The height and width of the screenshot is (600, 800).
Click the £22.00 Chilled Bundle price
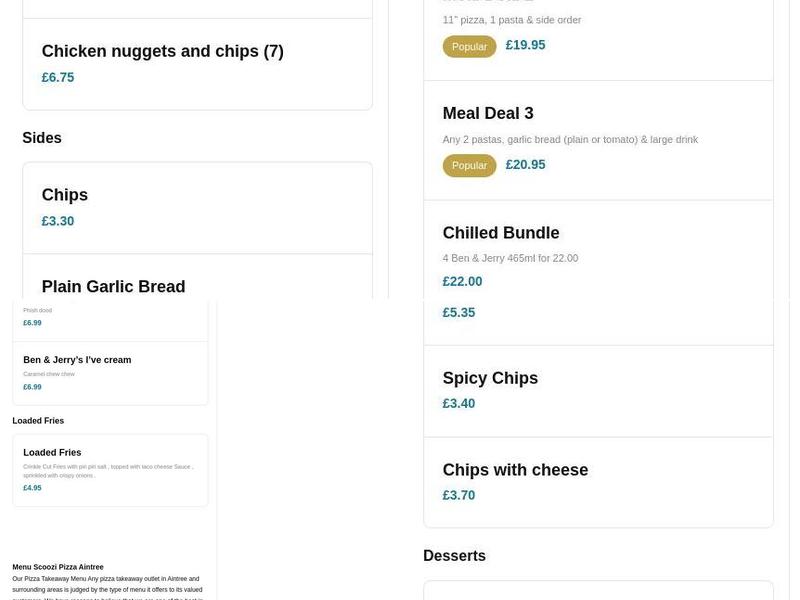[x=462, y=282]
